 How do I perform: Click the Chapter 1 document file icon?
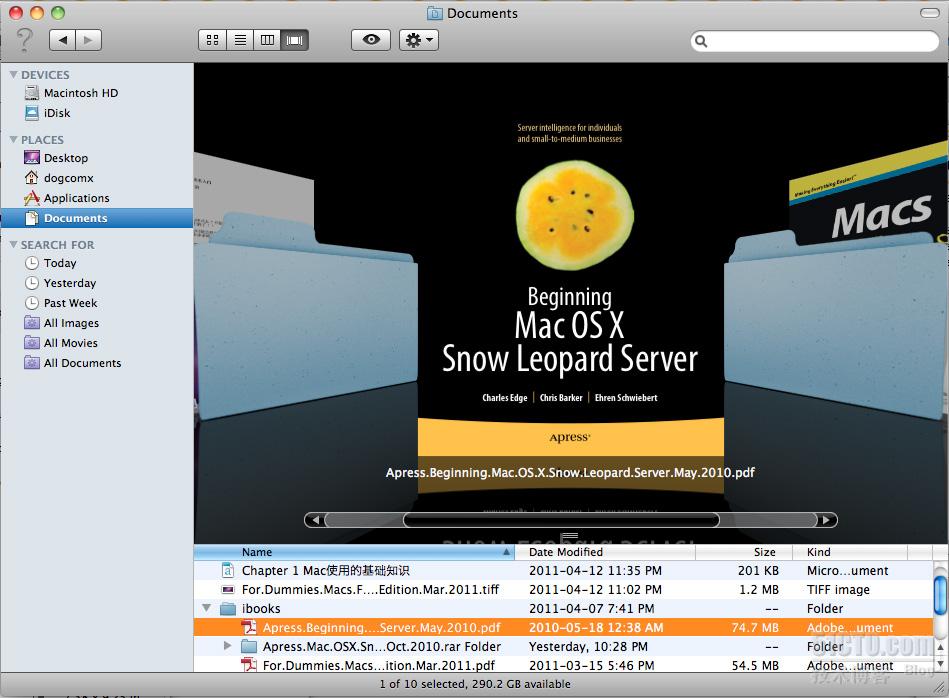[x=228, y=570]
